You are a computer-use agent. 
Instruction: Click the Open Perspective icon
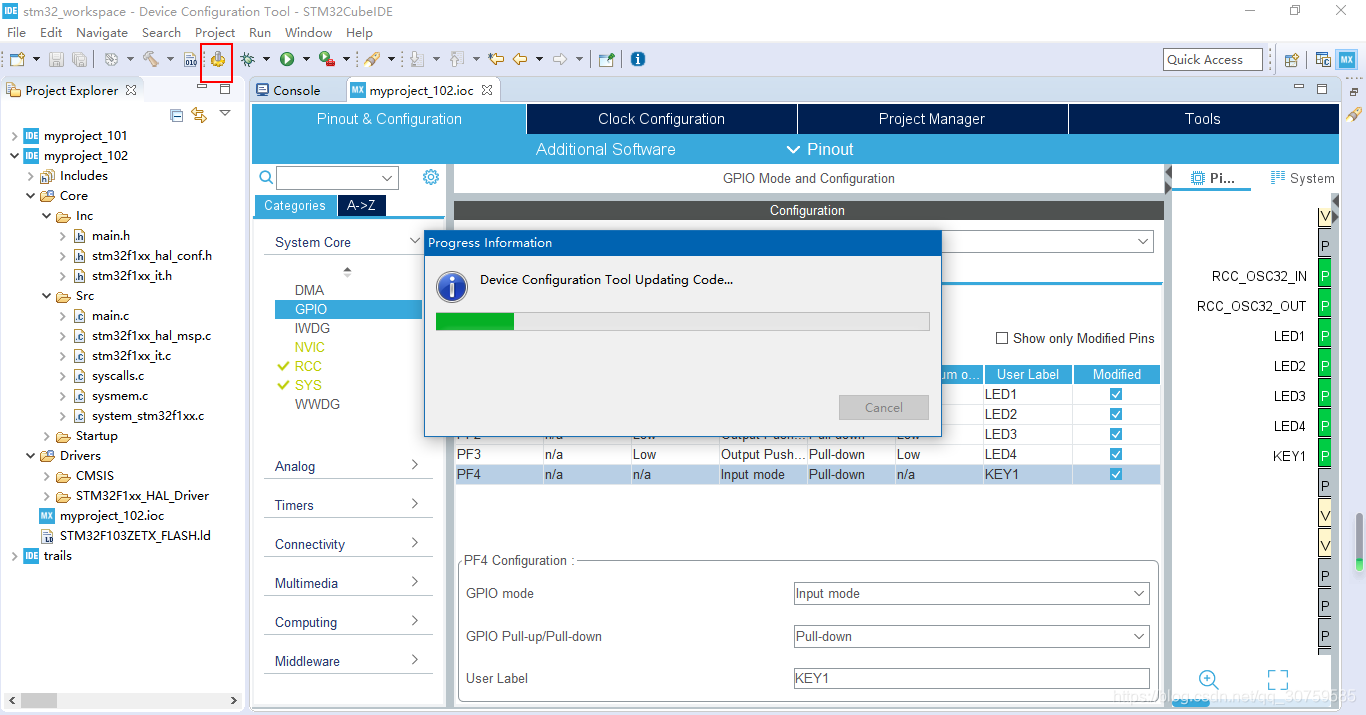pos(1291,60)
